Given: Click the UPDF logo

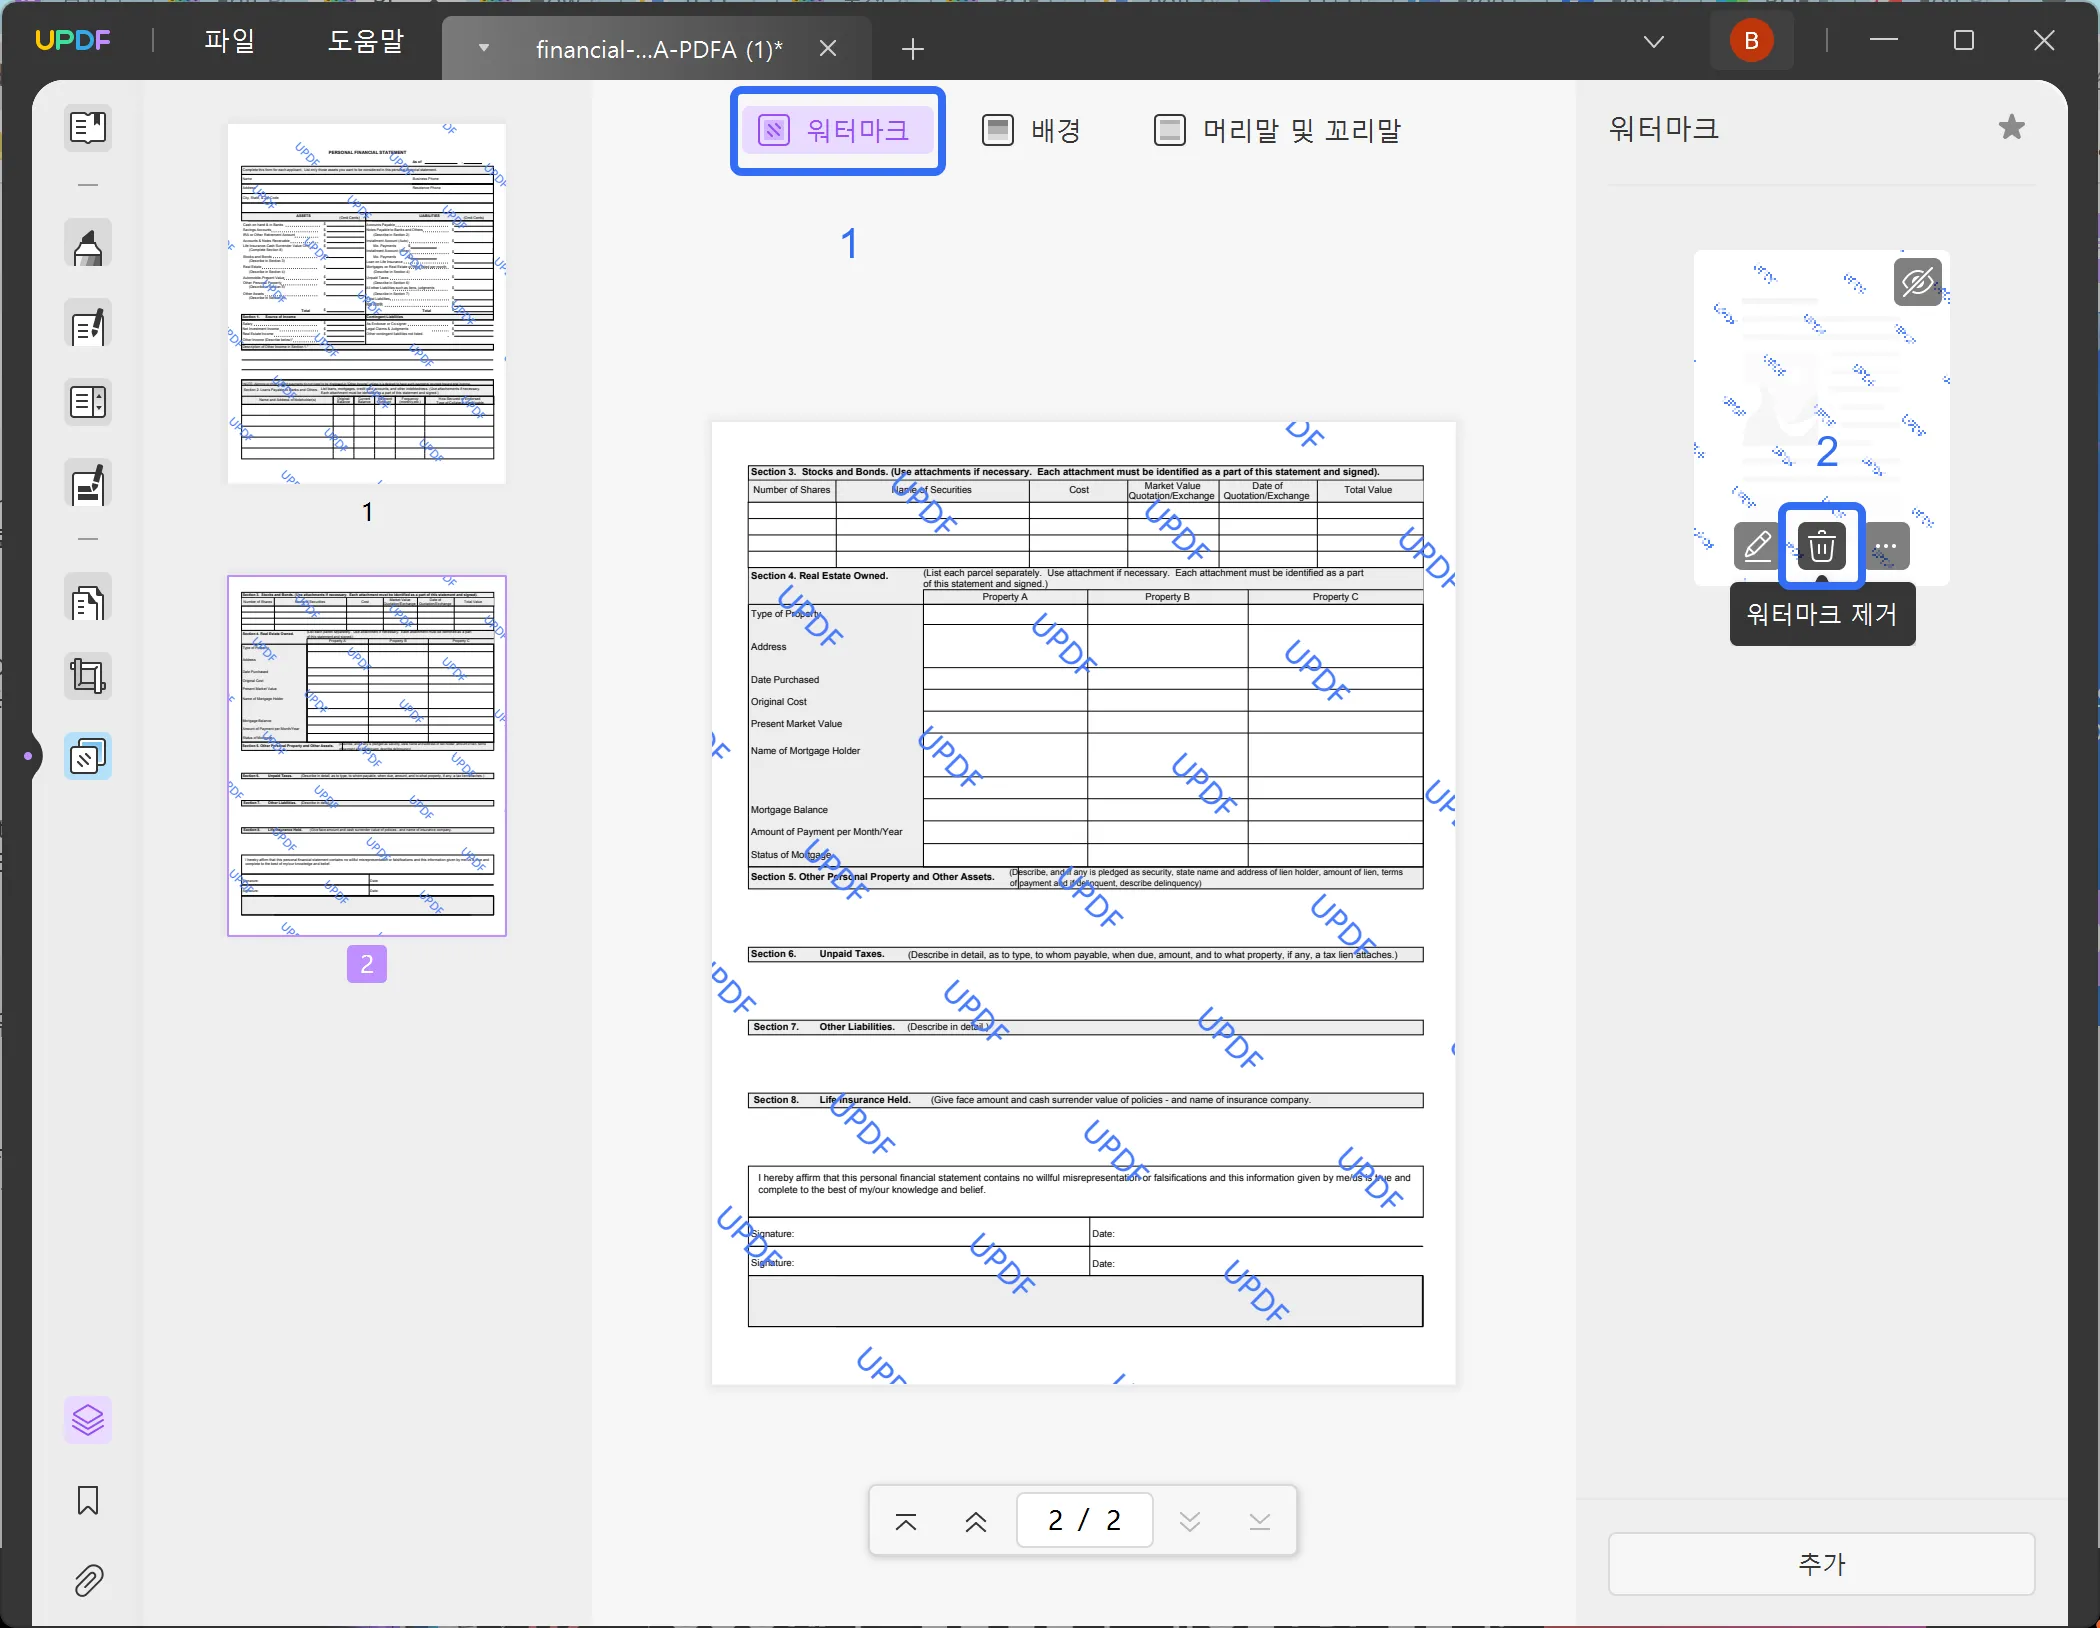Looking at the screenshot, I should 73,41.
